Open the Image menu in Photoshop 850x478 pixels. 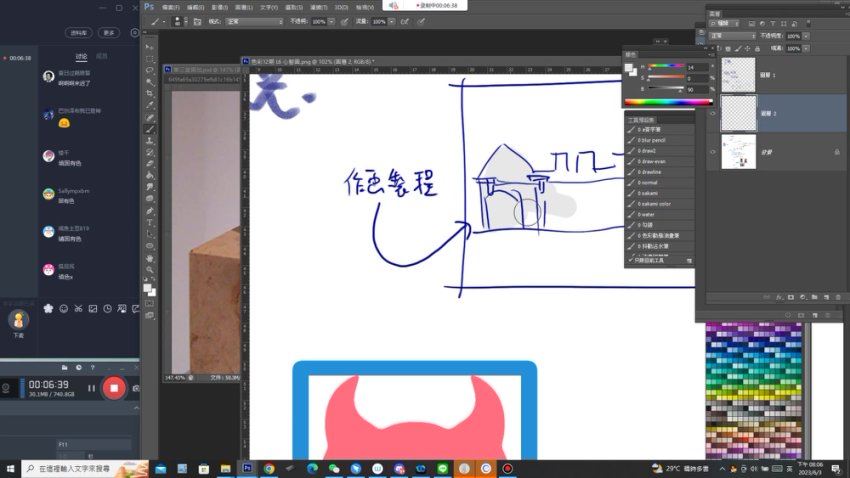click(220, 7)
